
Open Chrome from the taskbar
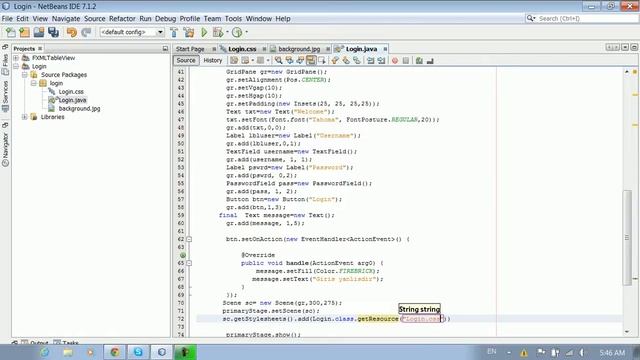click(x=115, y=352)
